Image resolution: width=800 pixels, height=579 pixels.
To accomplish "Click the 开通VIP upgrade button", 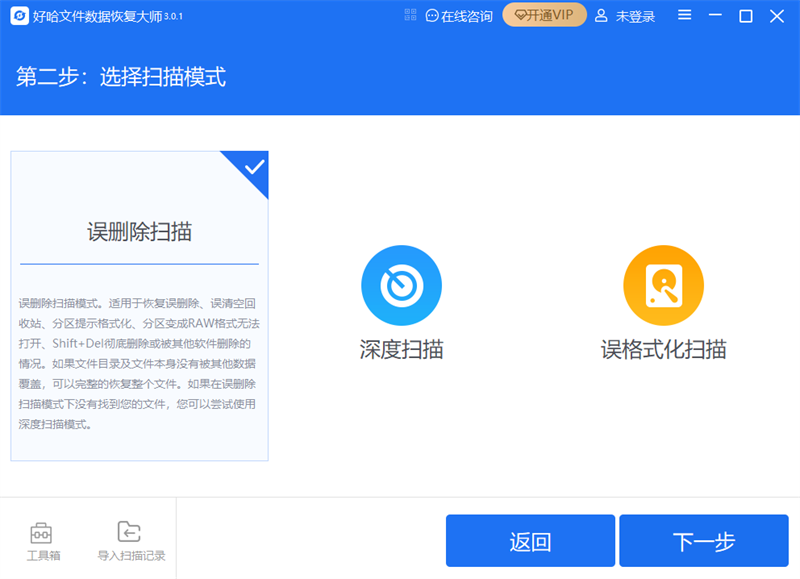I will [543, 15].
